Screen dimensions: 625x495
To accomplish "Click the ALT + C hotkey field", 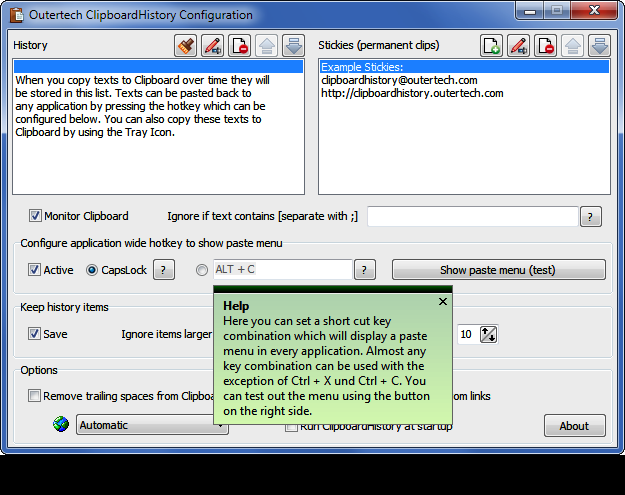I will [x=283, y=270].
